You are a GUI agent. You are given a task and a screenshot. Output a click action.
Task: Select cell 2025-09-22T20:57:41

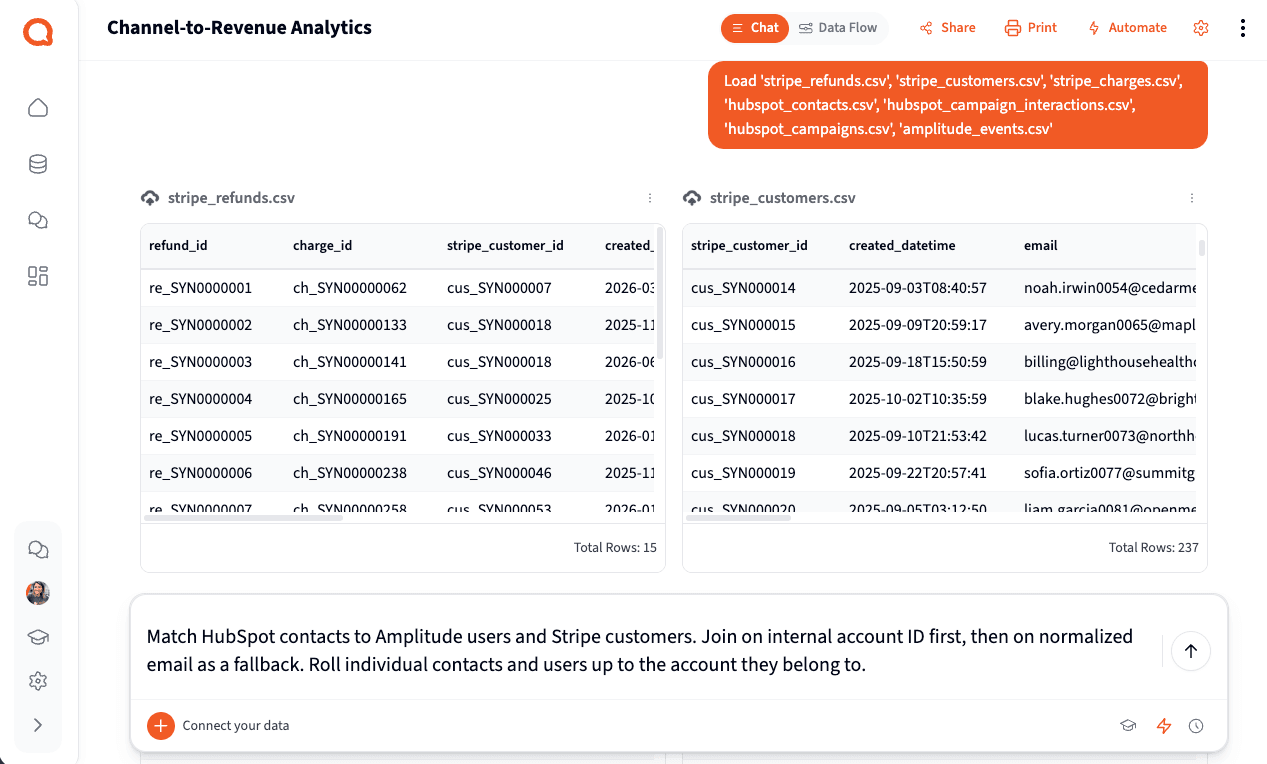coord(918,473)
